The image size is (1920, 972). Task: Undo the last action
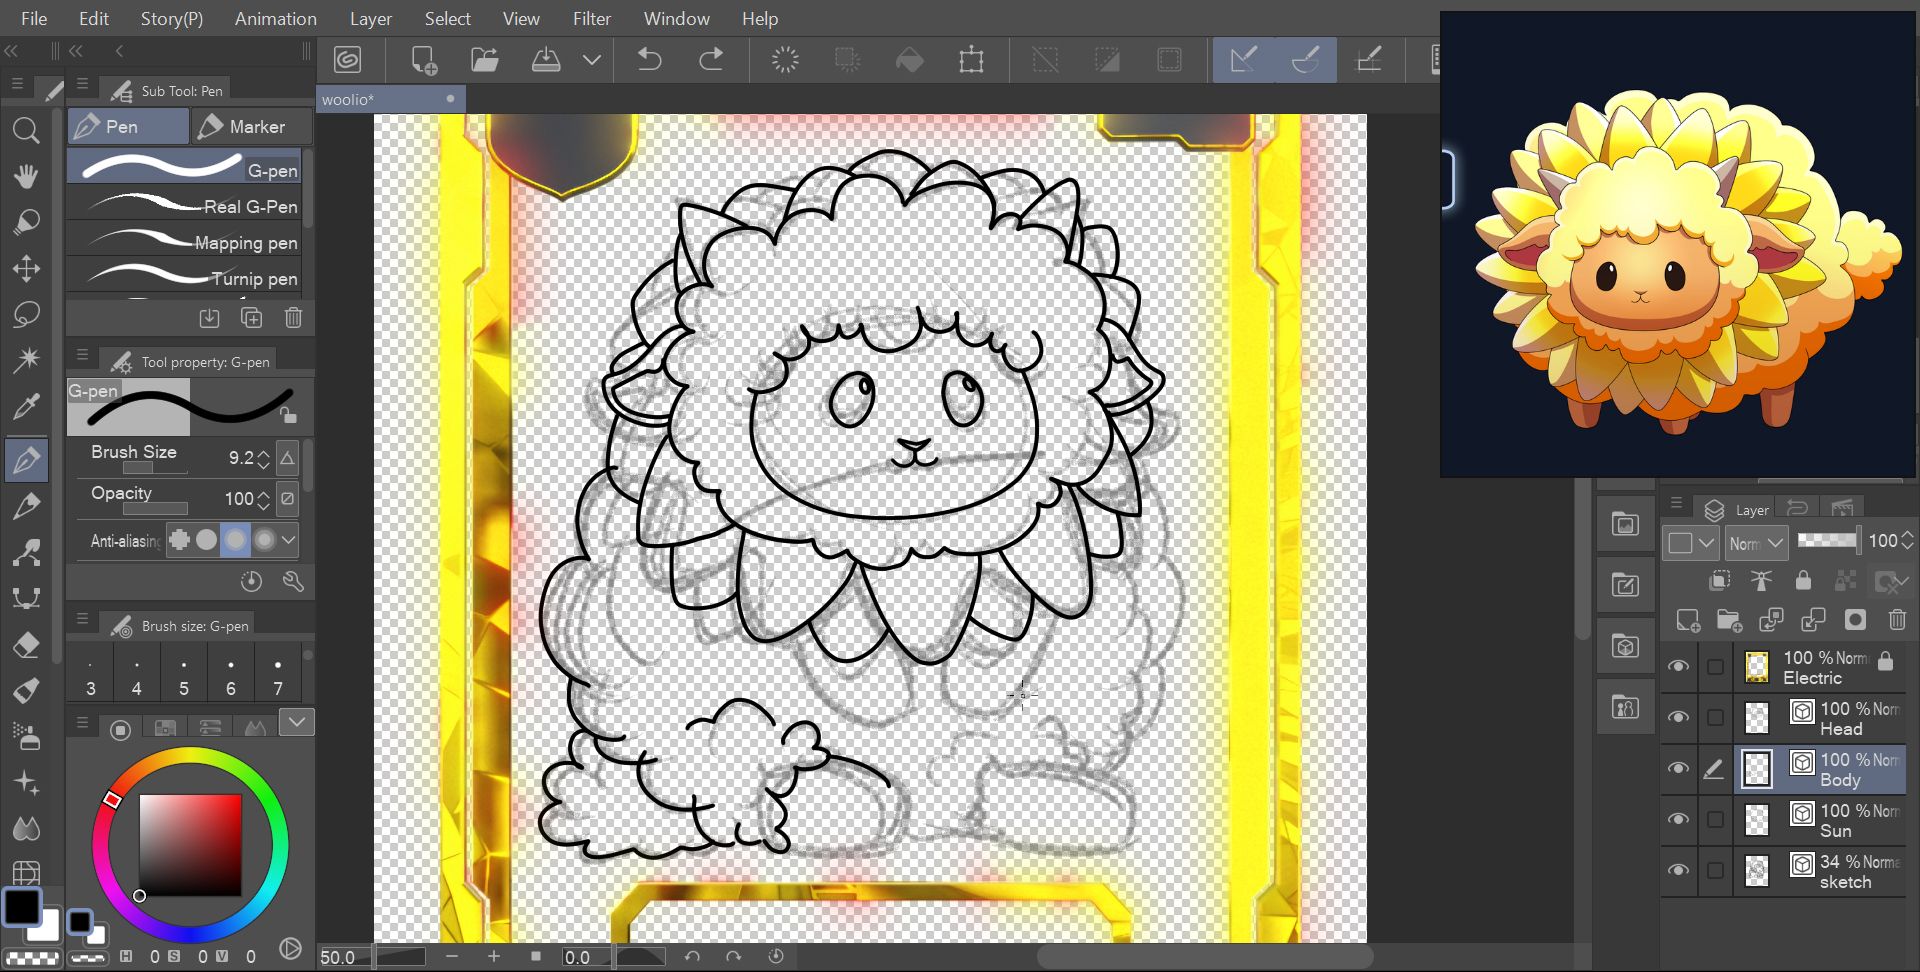(650, 60)
